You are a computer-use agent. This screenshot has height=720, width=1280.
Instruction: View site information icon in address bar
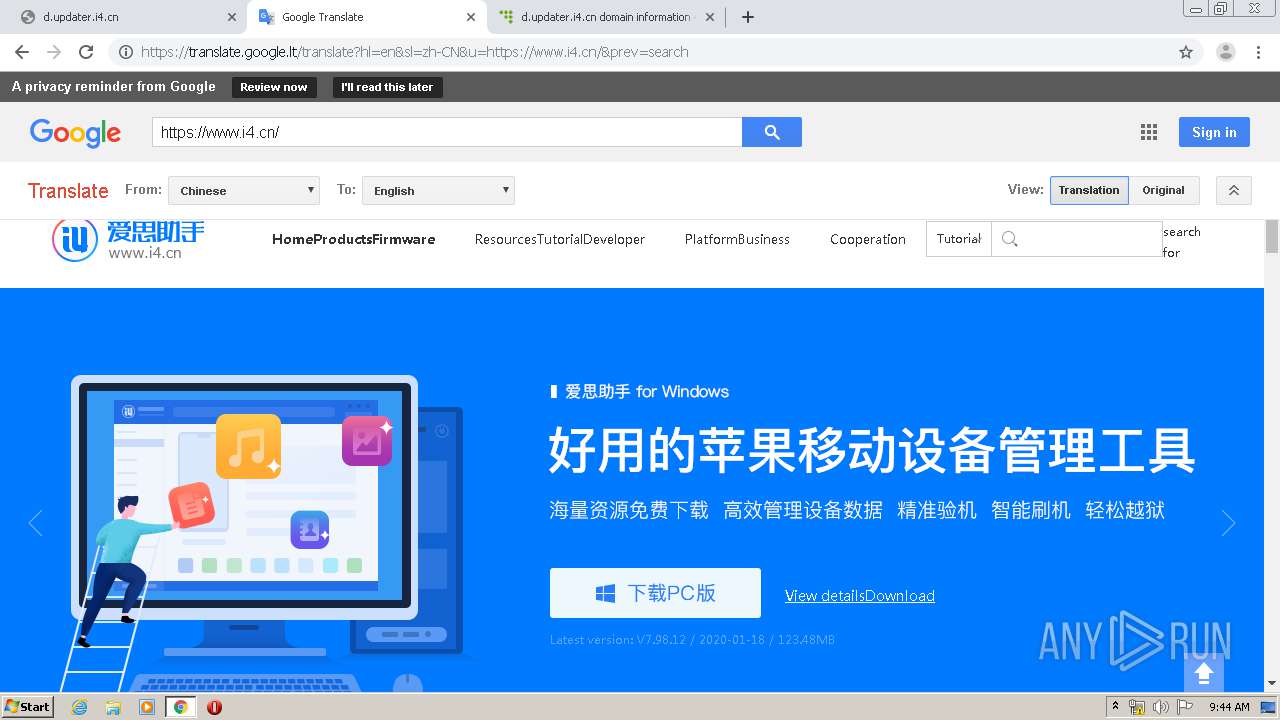click(125, 52)
